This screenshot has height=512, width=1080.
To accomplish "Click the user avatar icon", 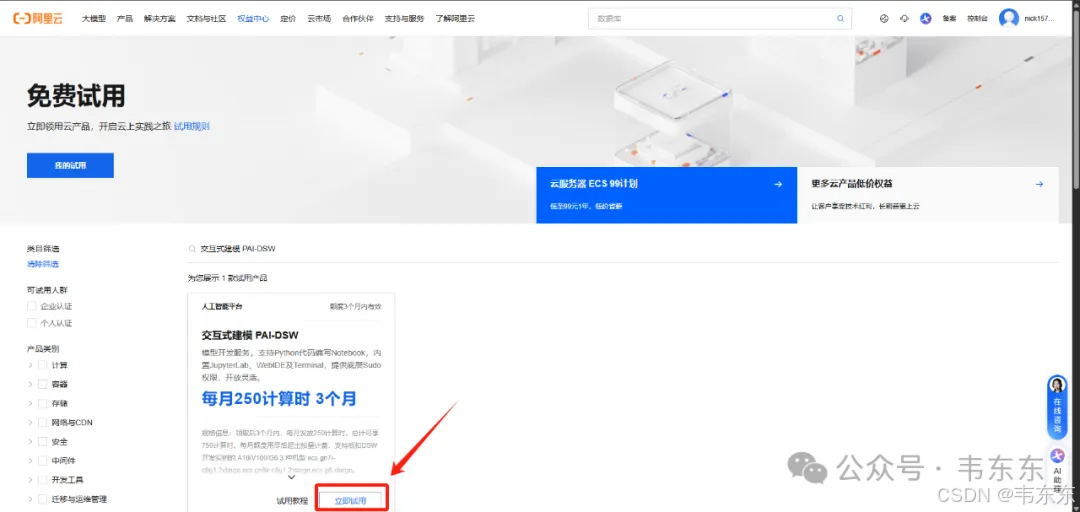I will tap(1008, 19).
